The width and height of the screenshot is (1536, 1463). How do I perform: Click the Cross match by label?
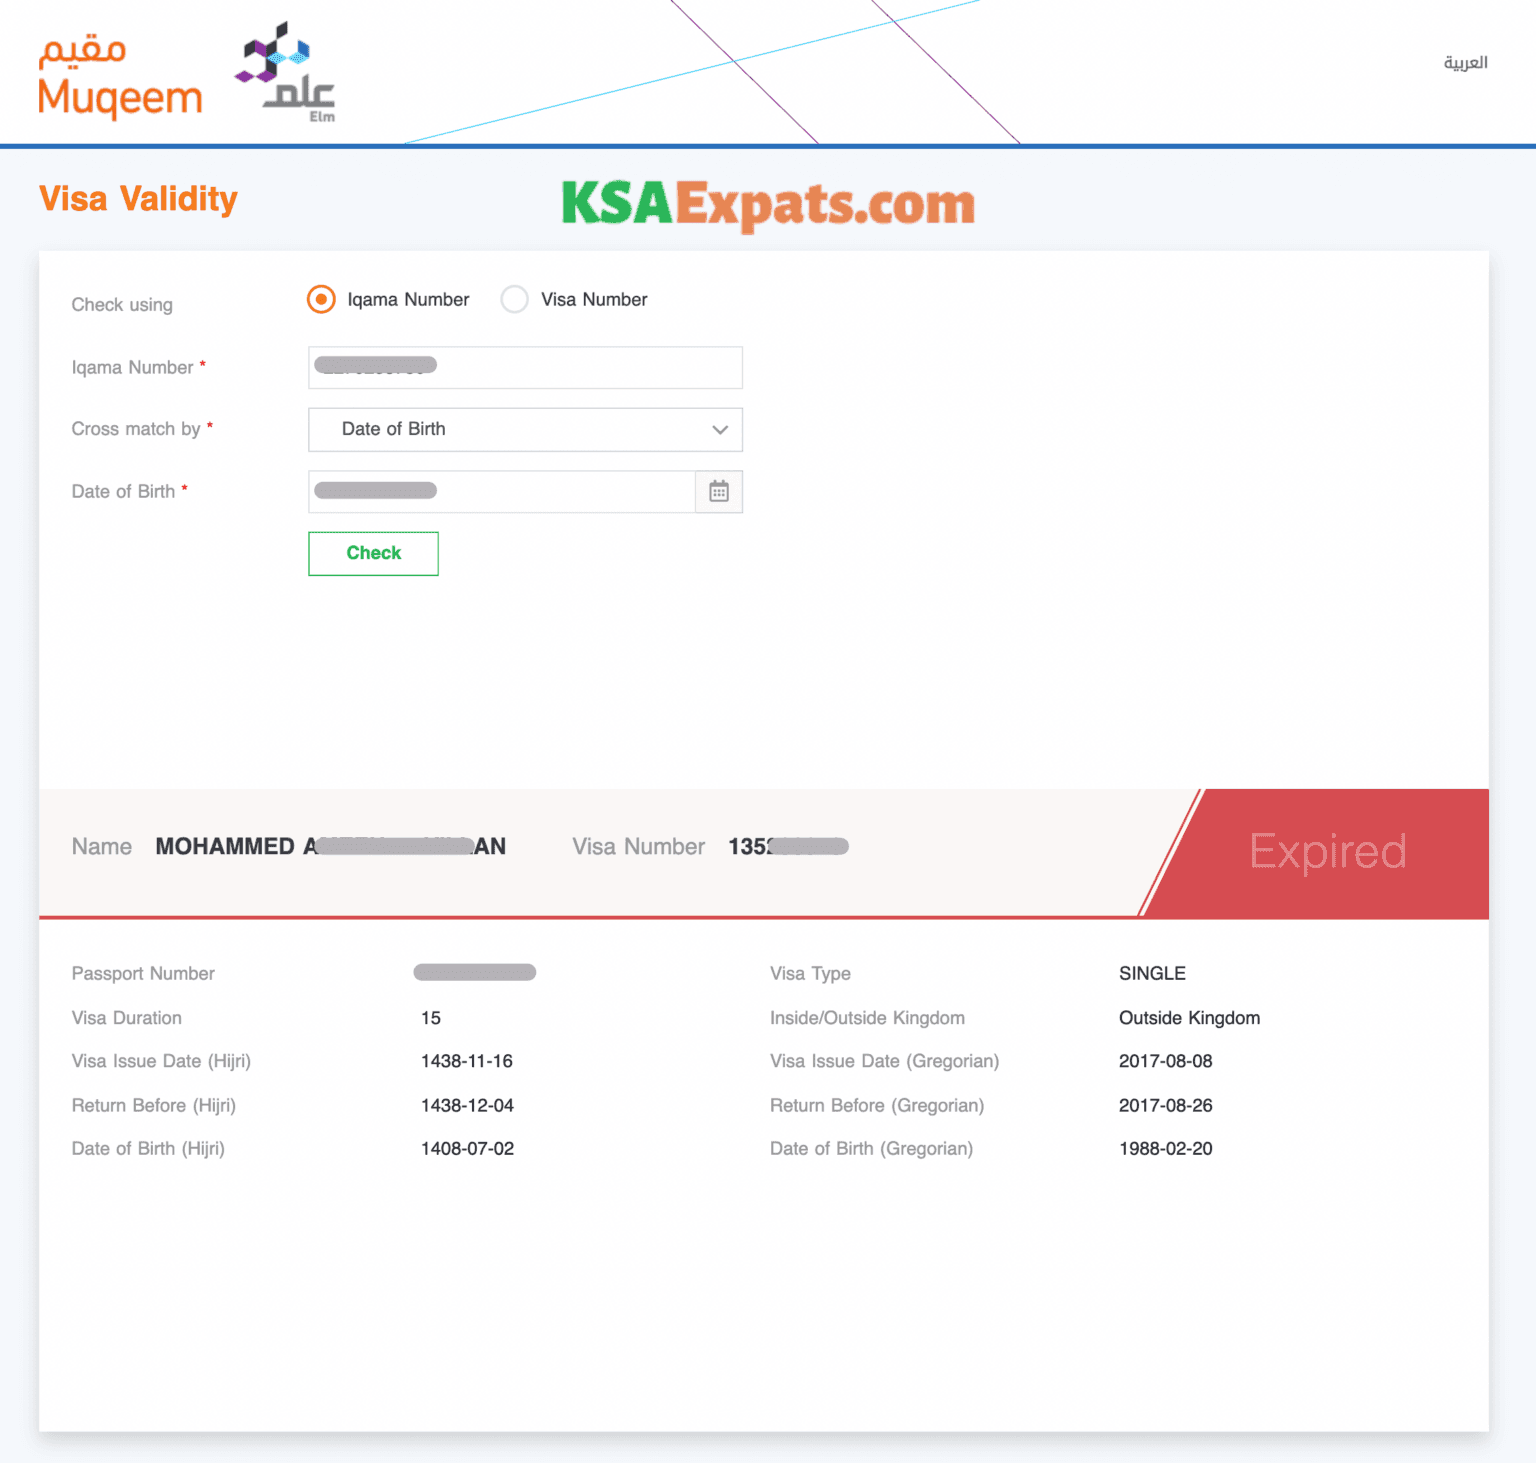(x=136, y=428)
